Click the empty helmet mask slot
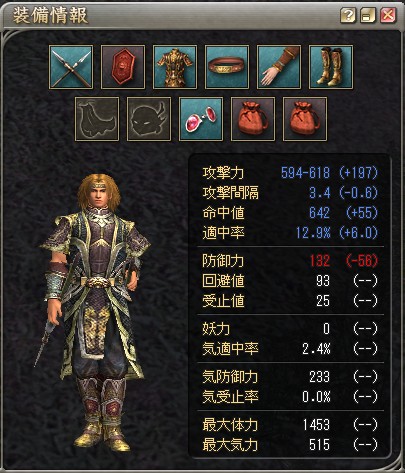This screenshot has height=473, width=405. click(149, 119)
